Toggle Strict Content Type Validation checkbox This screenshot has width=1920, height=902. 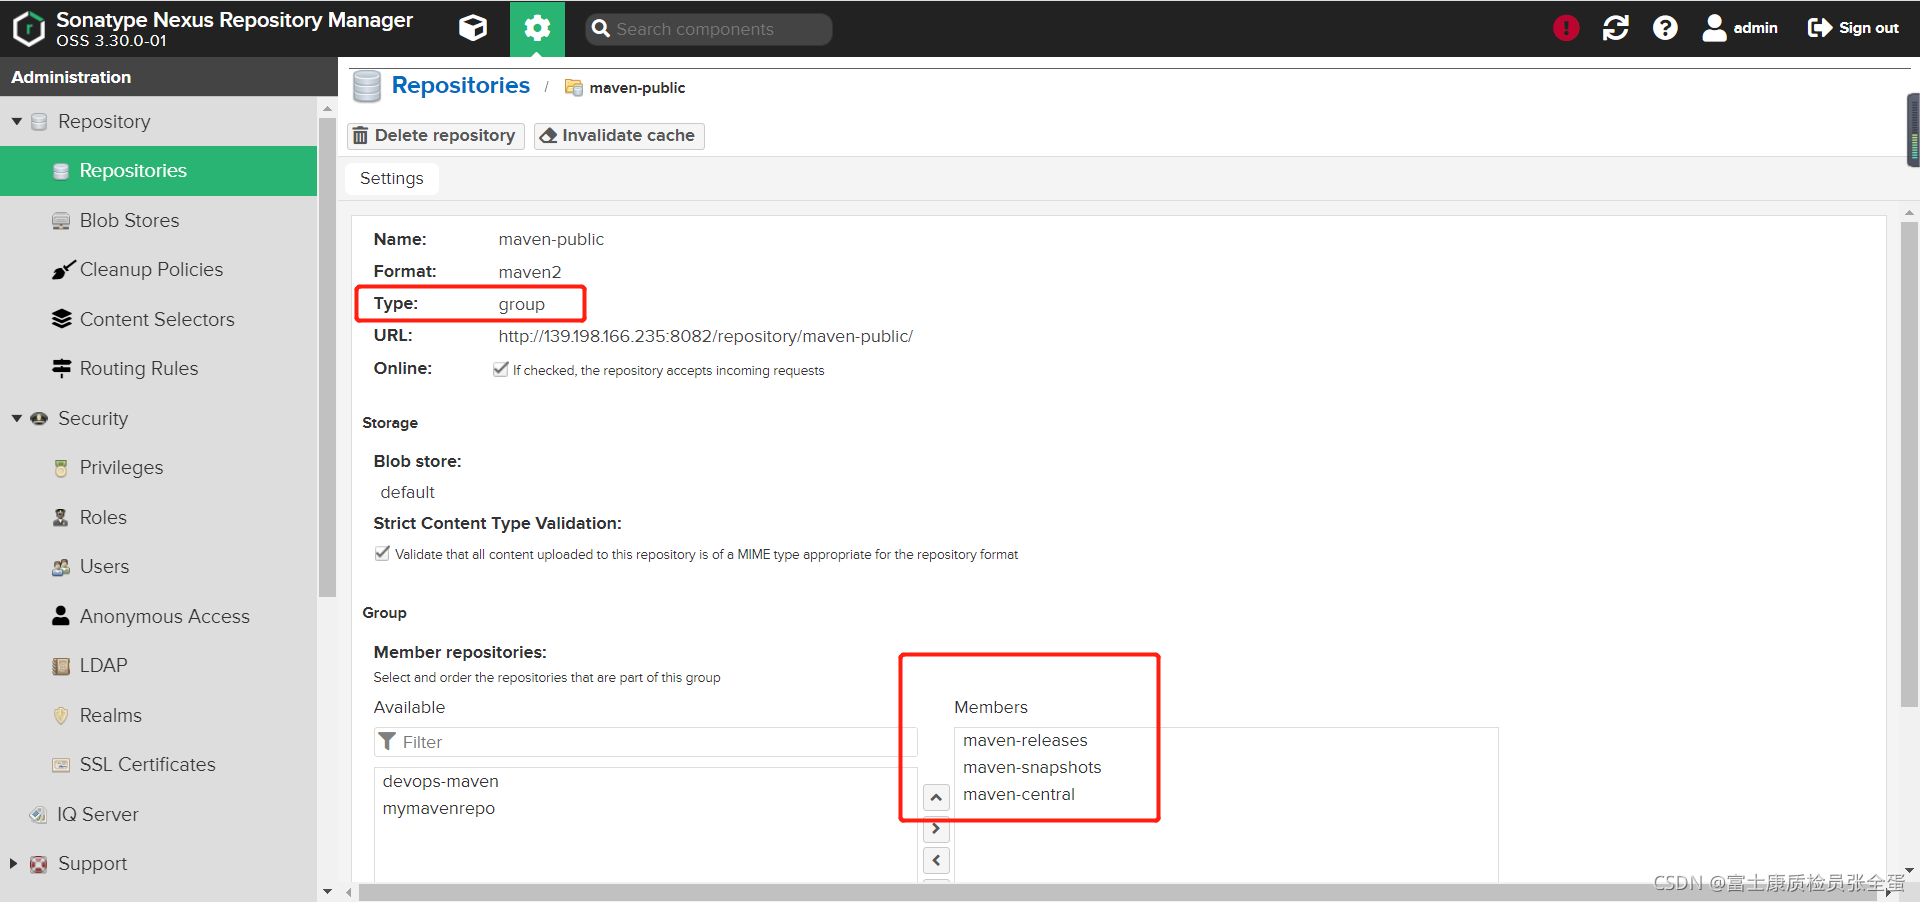(x=382, y=553)
